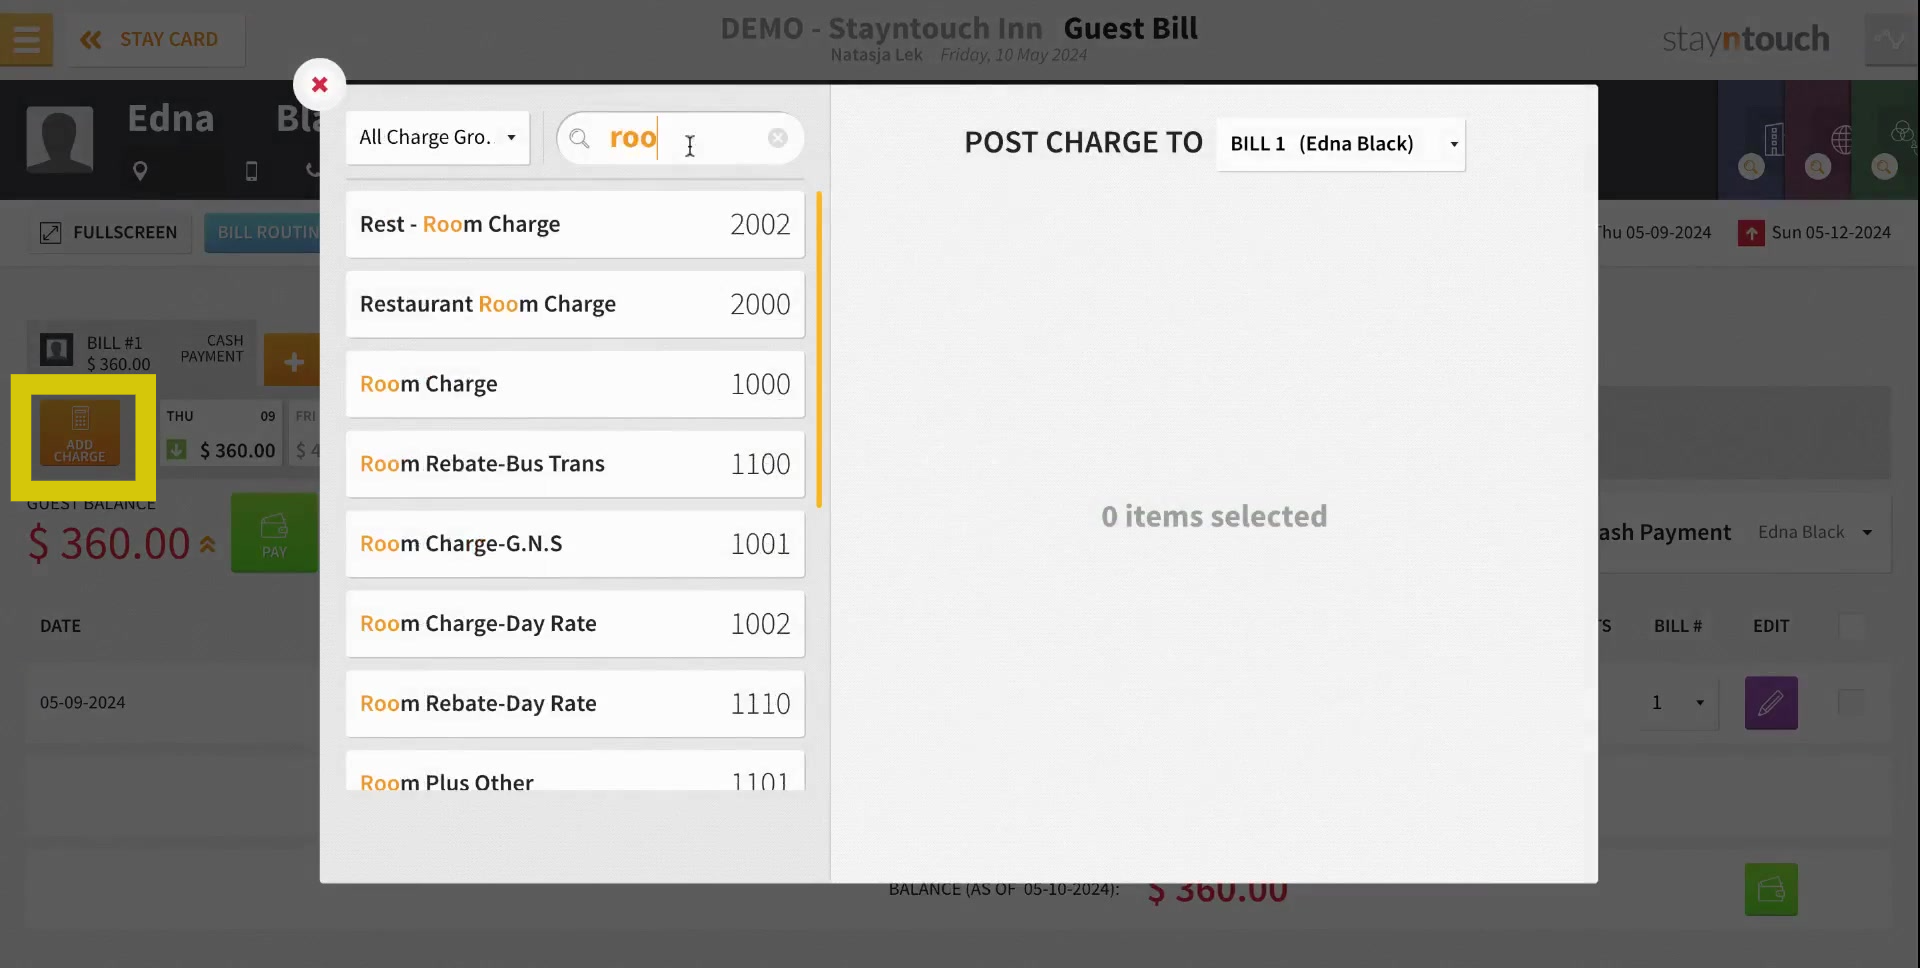1920x968 pixels.
Task: Open the Post Charge To bill dropdown
Action: [x=1341, y=144]
